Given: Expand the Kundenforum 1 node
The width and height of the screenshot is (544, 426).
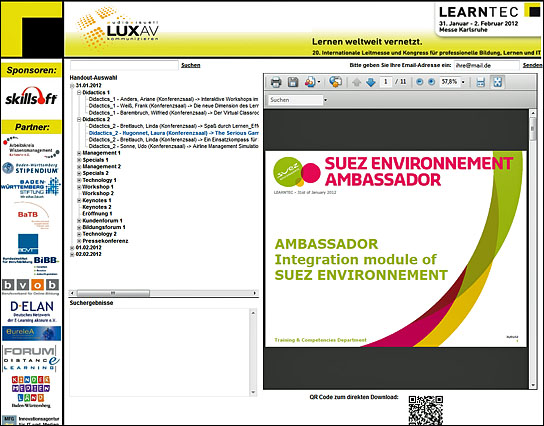Looking at the screenshot, I should click(x=79, y=221).
